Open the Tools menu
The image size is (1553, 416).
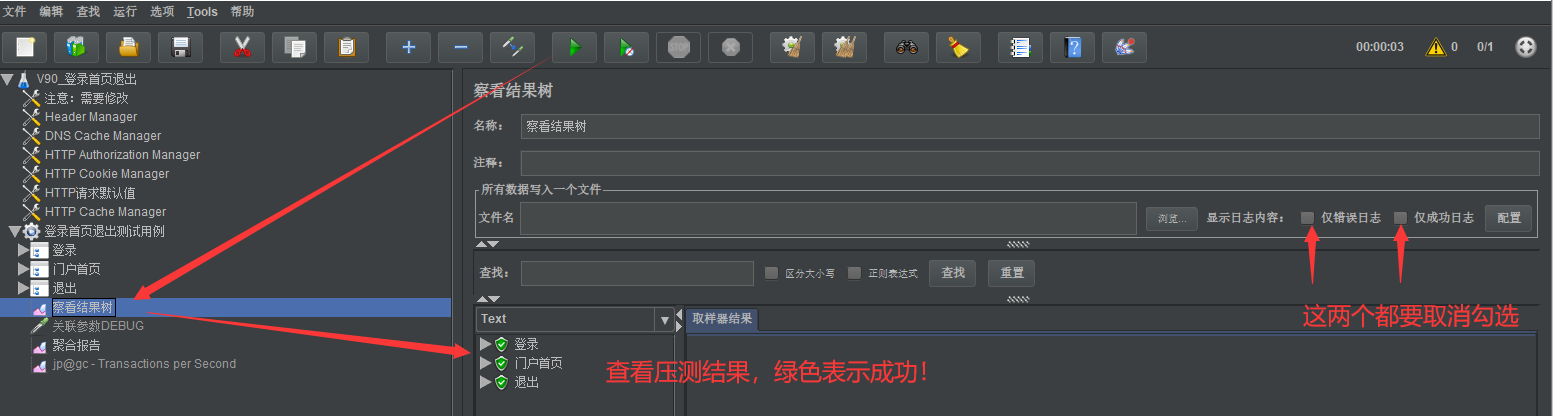tap(202, 12)
